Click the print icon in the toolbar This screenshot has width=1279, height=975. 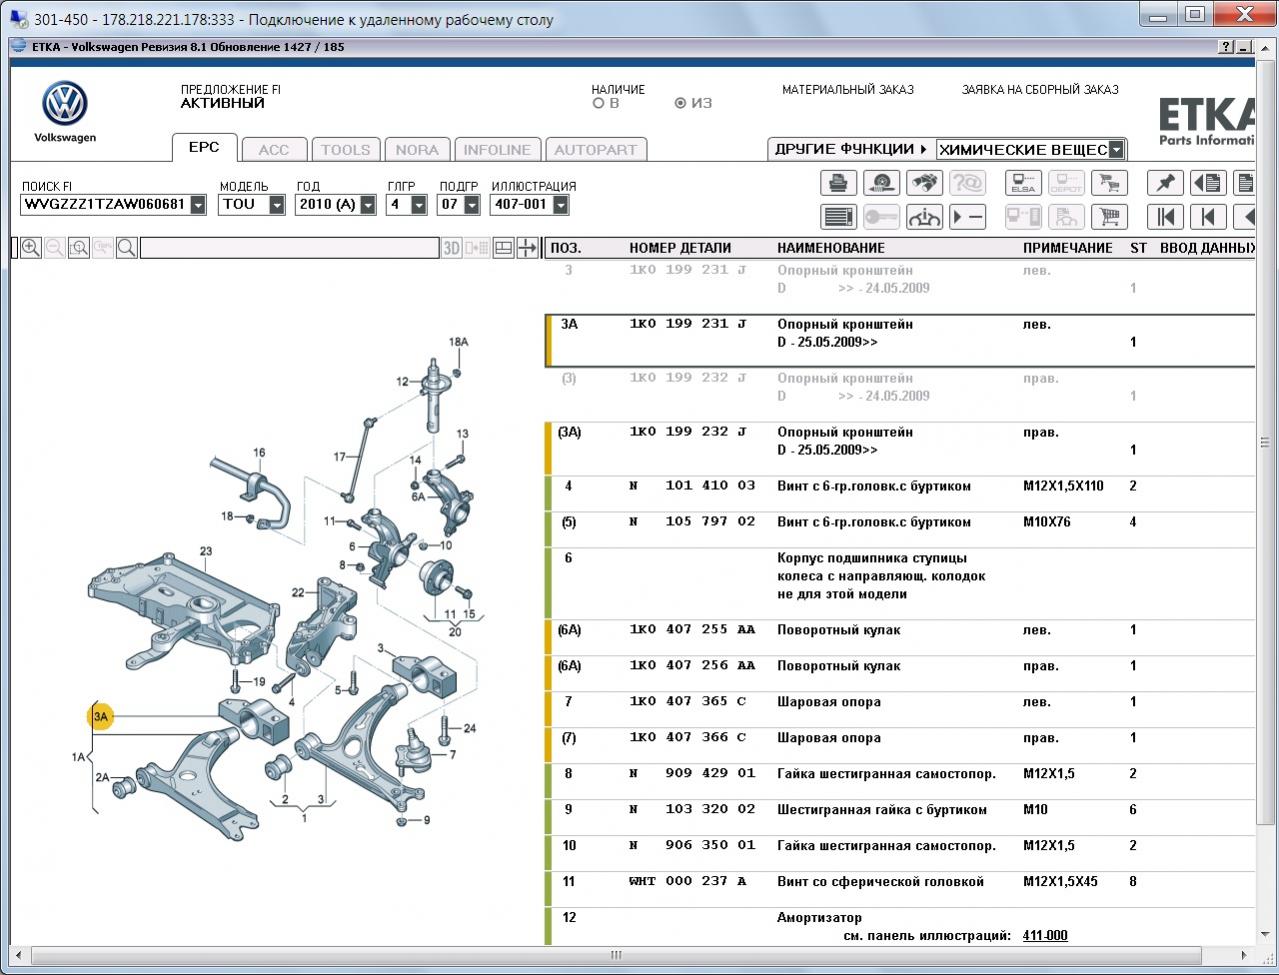click(x=838, y=183)
